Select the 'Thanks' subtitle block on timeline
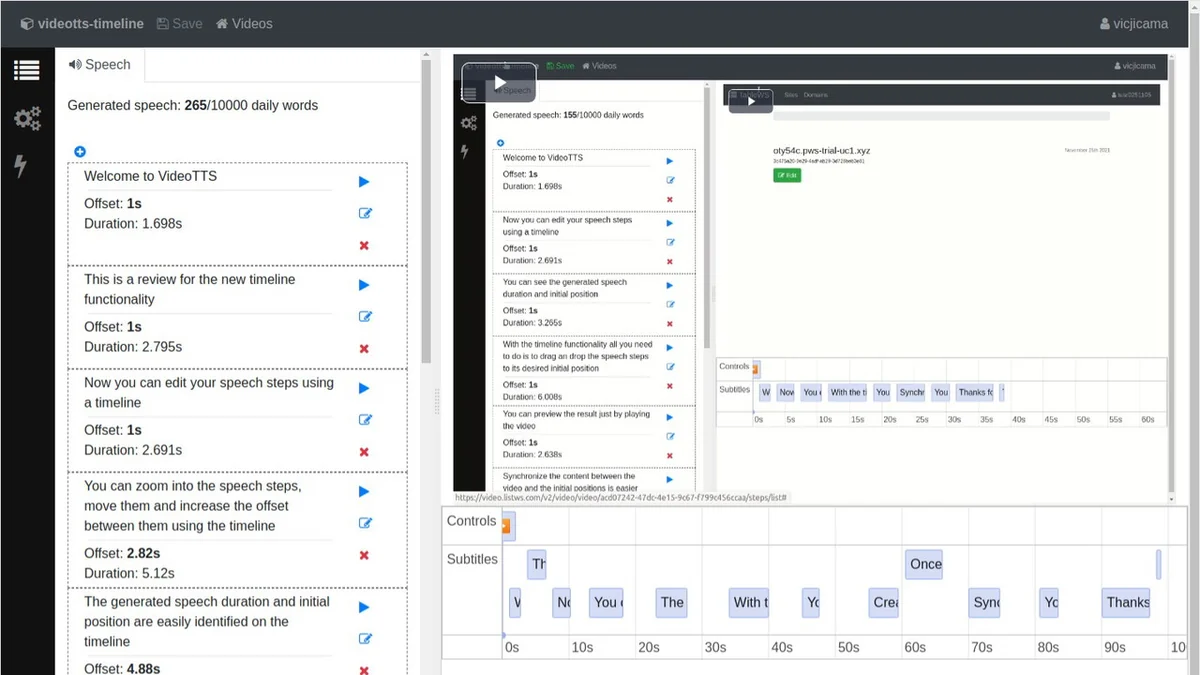Image resolution: width=1200 pixels, height=675 pixels. click(x=1127, y=602)
